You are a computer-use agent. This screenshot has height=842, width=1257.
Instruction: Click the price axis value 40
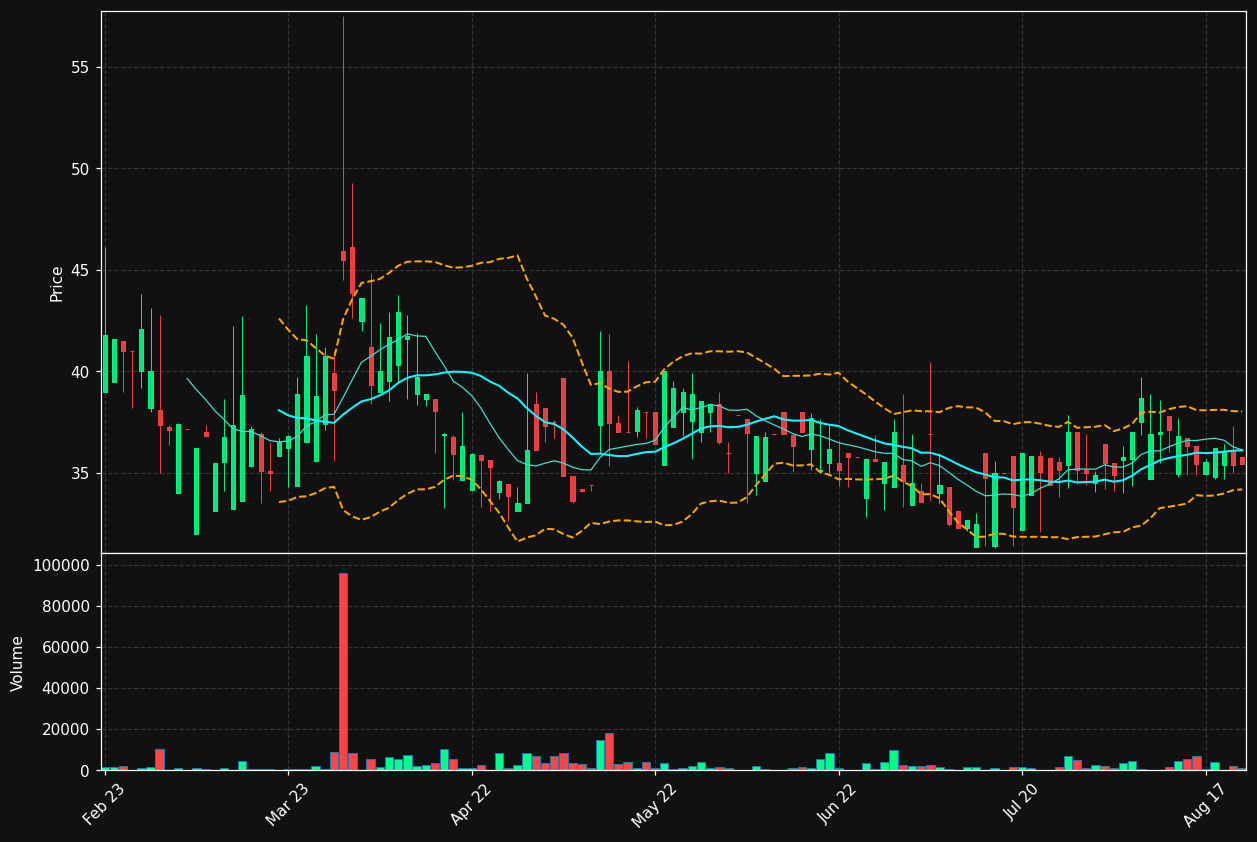[80, 372]
